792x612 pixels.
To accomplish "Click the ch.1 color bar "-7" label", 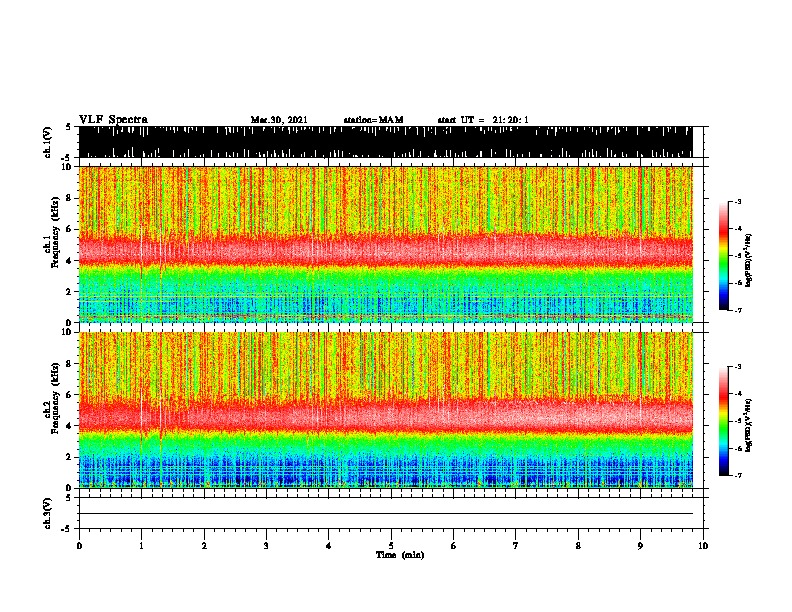I will (738, 310).
